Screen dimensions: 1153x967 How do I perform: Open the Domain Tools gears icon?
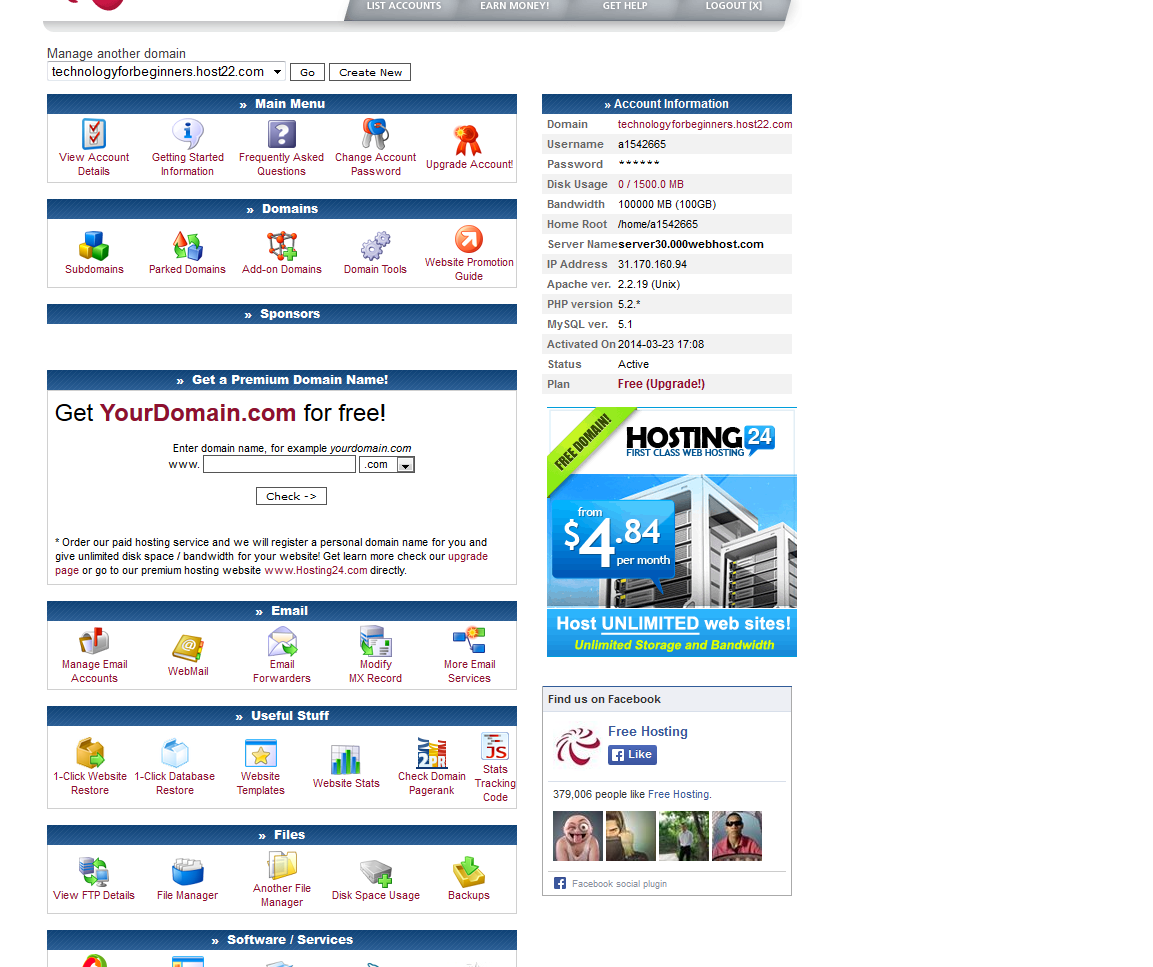point(375,246)
